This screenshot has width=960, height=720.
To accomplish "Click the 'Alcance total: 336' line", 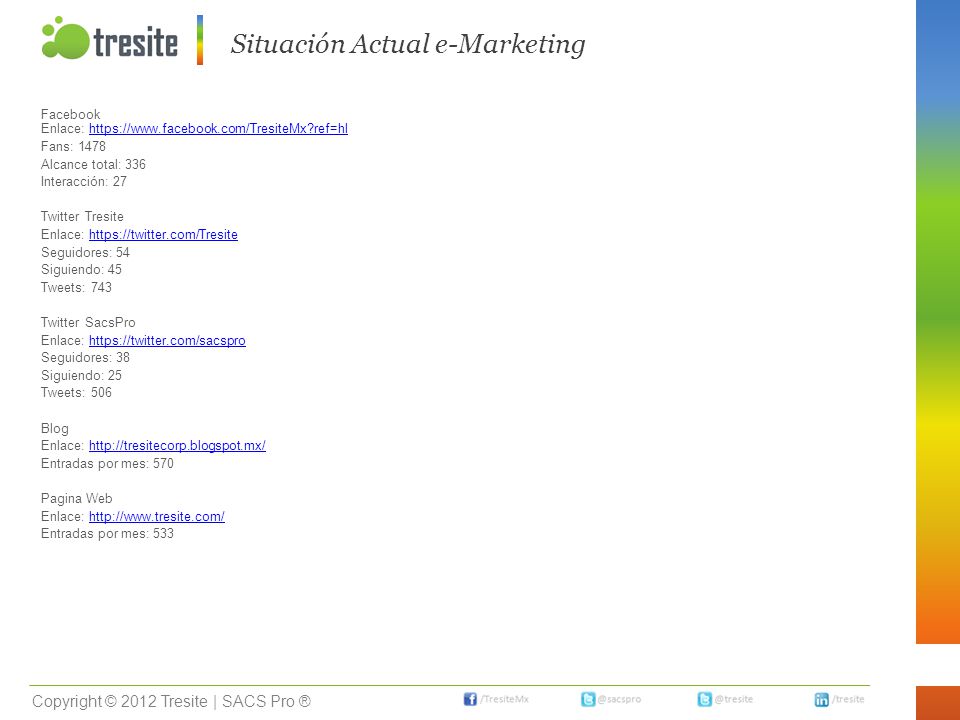I will point(93,164).
